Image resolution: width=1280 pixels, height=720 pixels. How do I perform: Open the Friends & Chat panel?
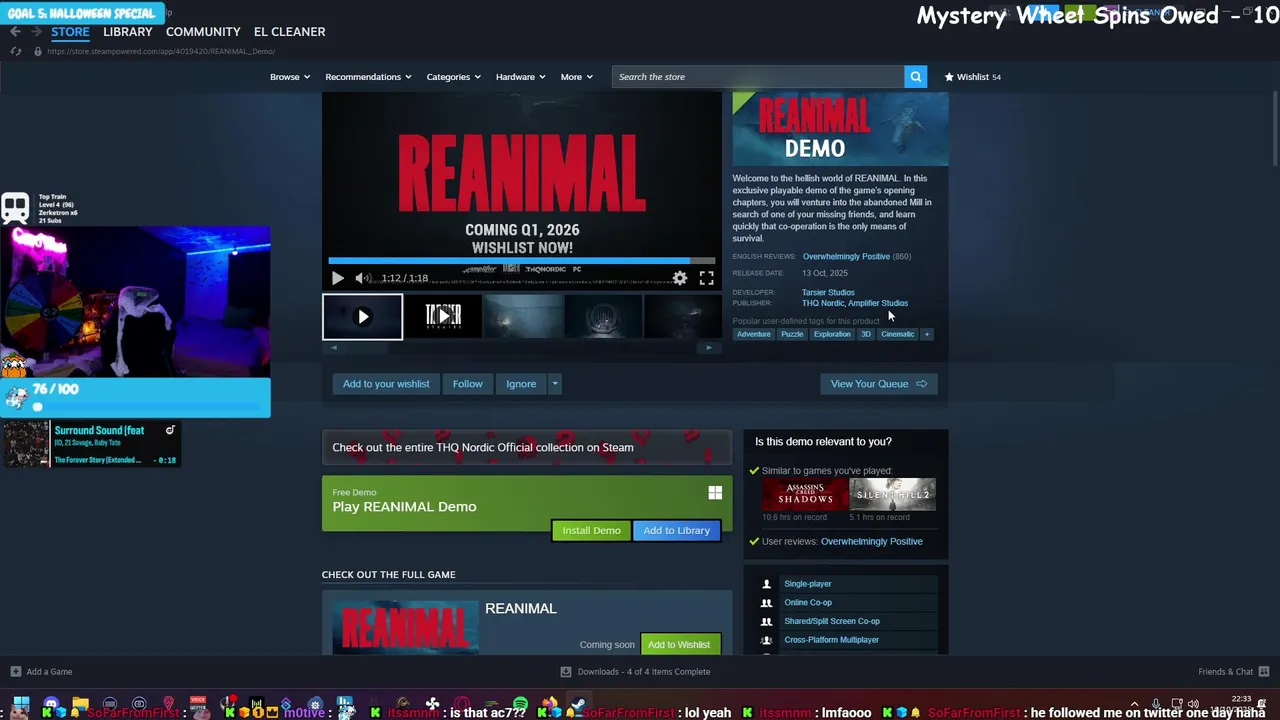tap(1233, 672)
